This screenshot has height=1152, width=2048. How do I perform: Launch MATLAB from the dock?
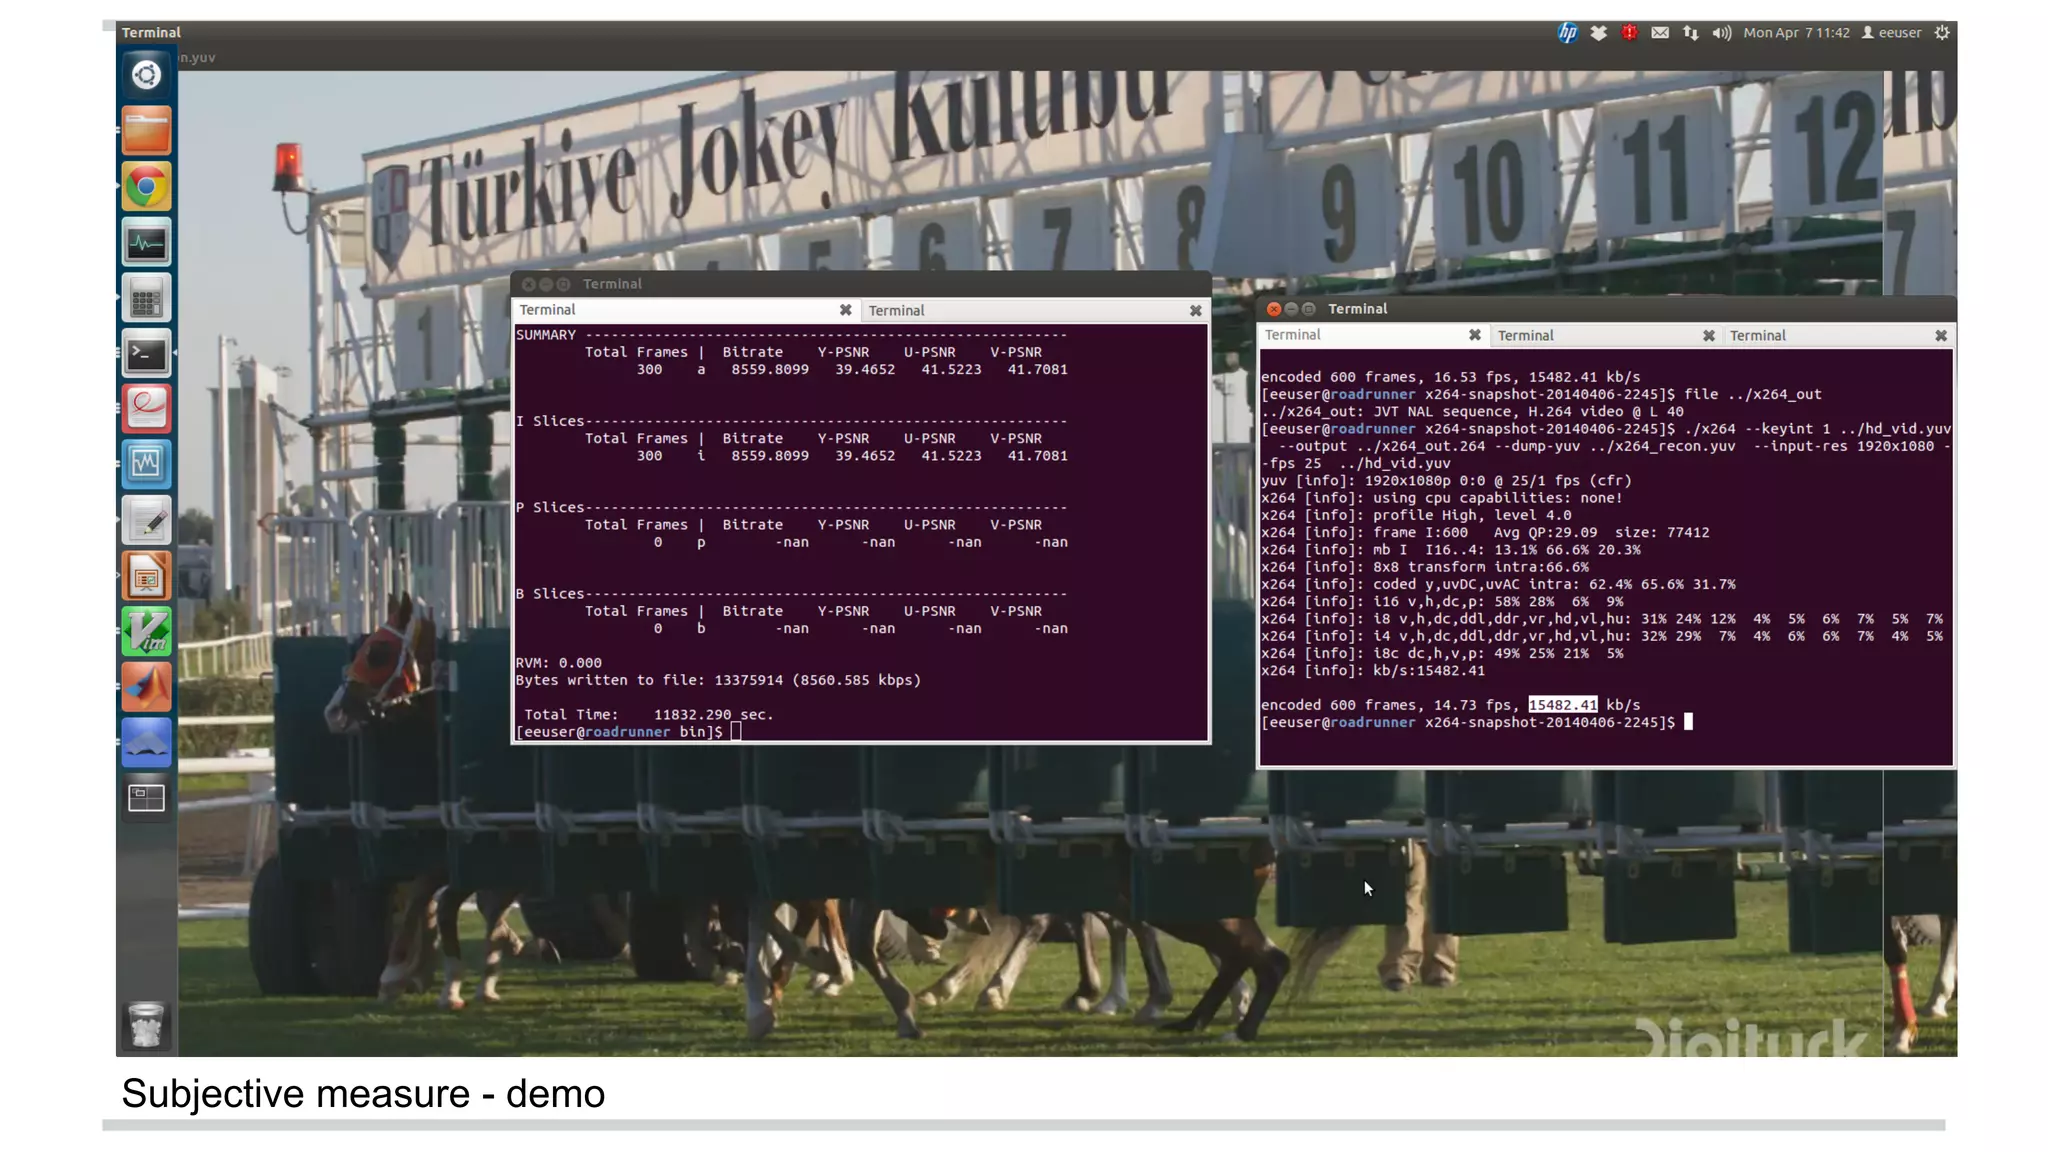click(146, 688)
